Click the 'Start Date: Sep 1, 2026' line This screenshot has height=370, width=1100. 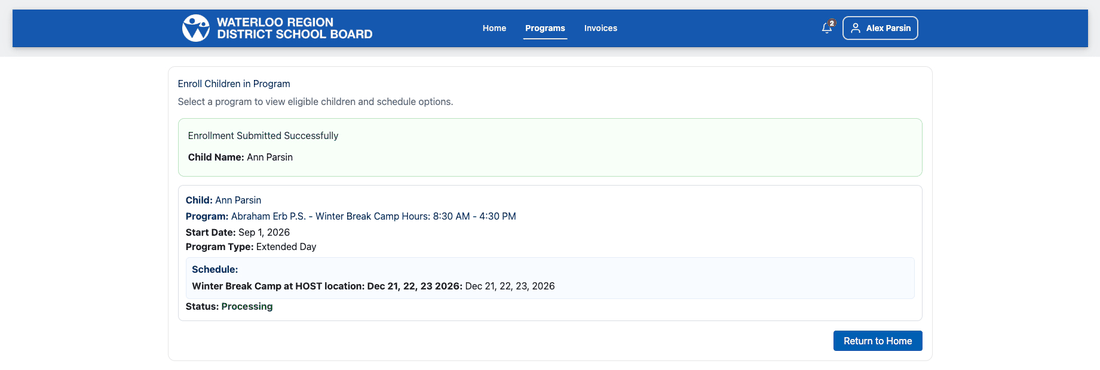click(x=238, y=232)
